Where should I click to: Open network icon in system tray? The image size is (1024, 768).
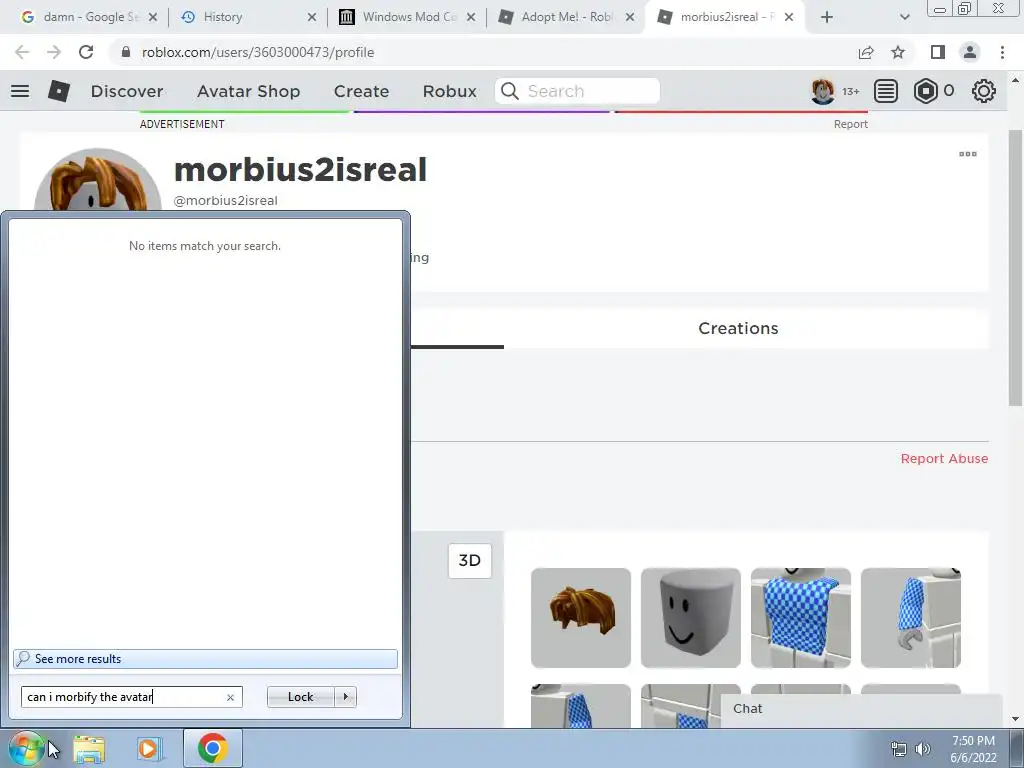[x=899, y=749]
